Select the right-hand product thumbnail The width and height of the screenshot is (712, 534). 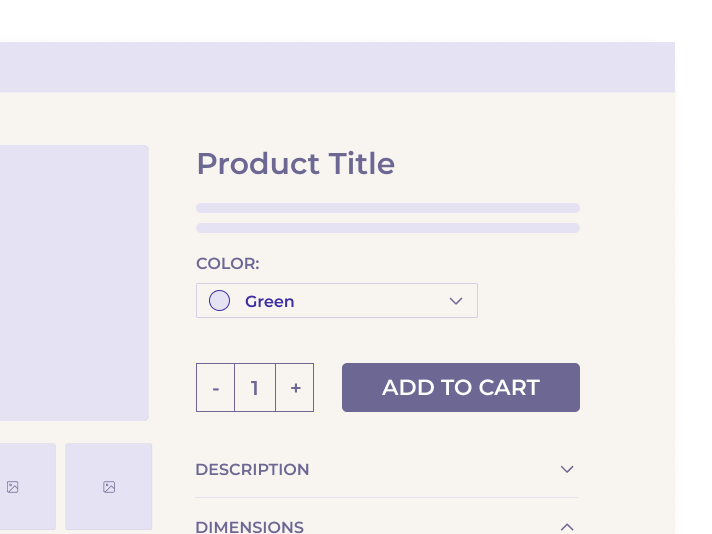109,486
